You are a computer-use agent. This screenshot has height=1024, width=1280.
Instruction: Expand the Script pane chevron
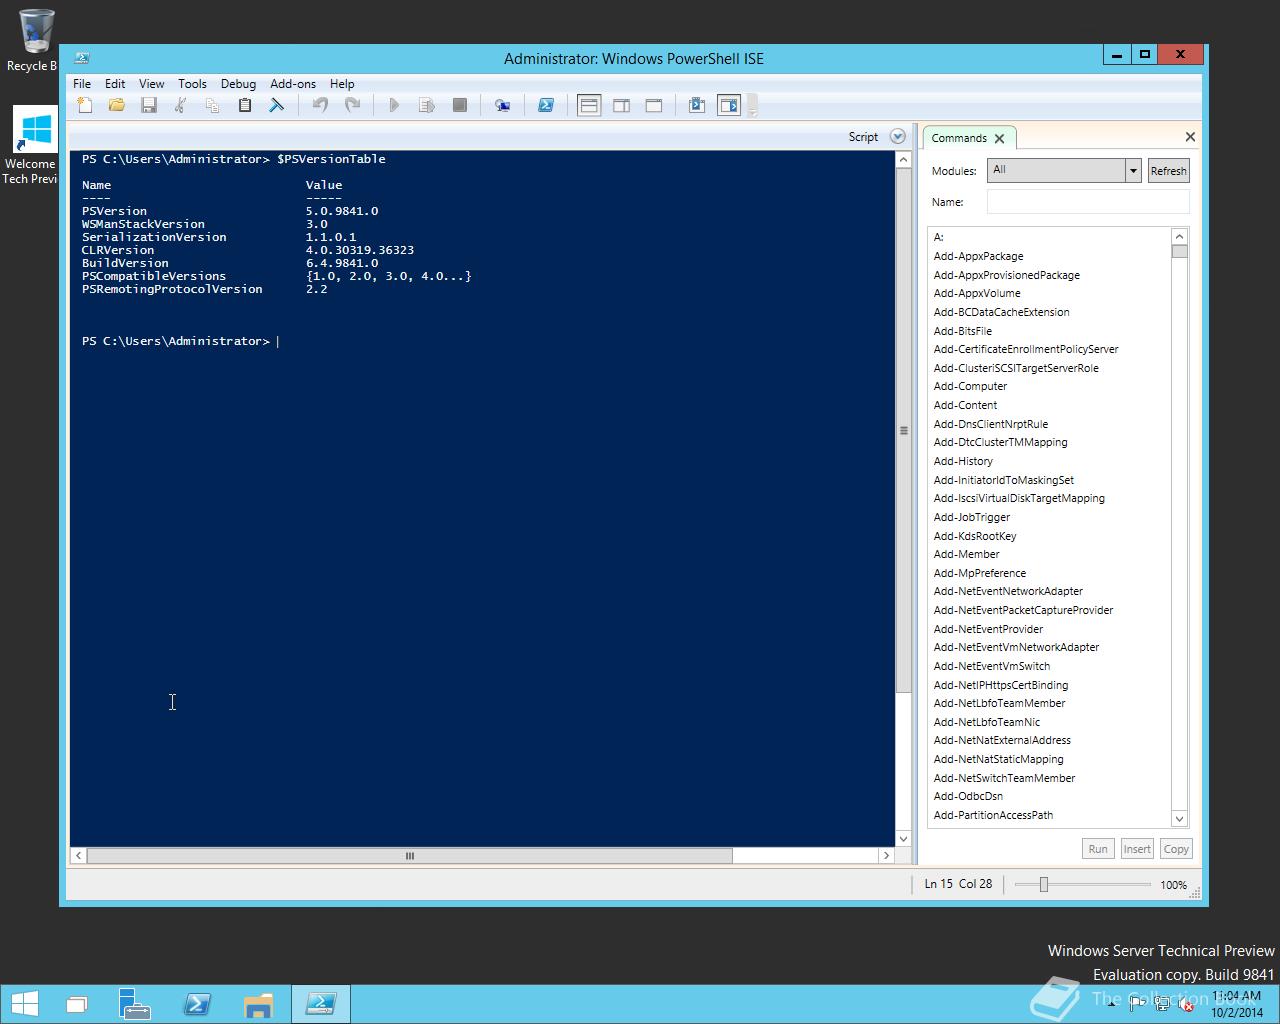pos(898,137)
